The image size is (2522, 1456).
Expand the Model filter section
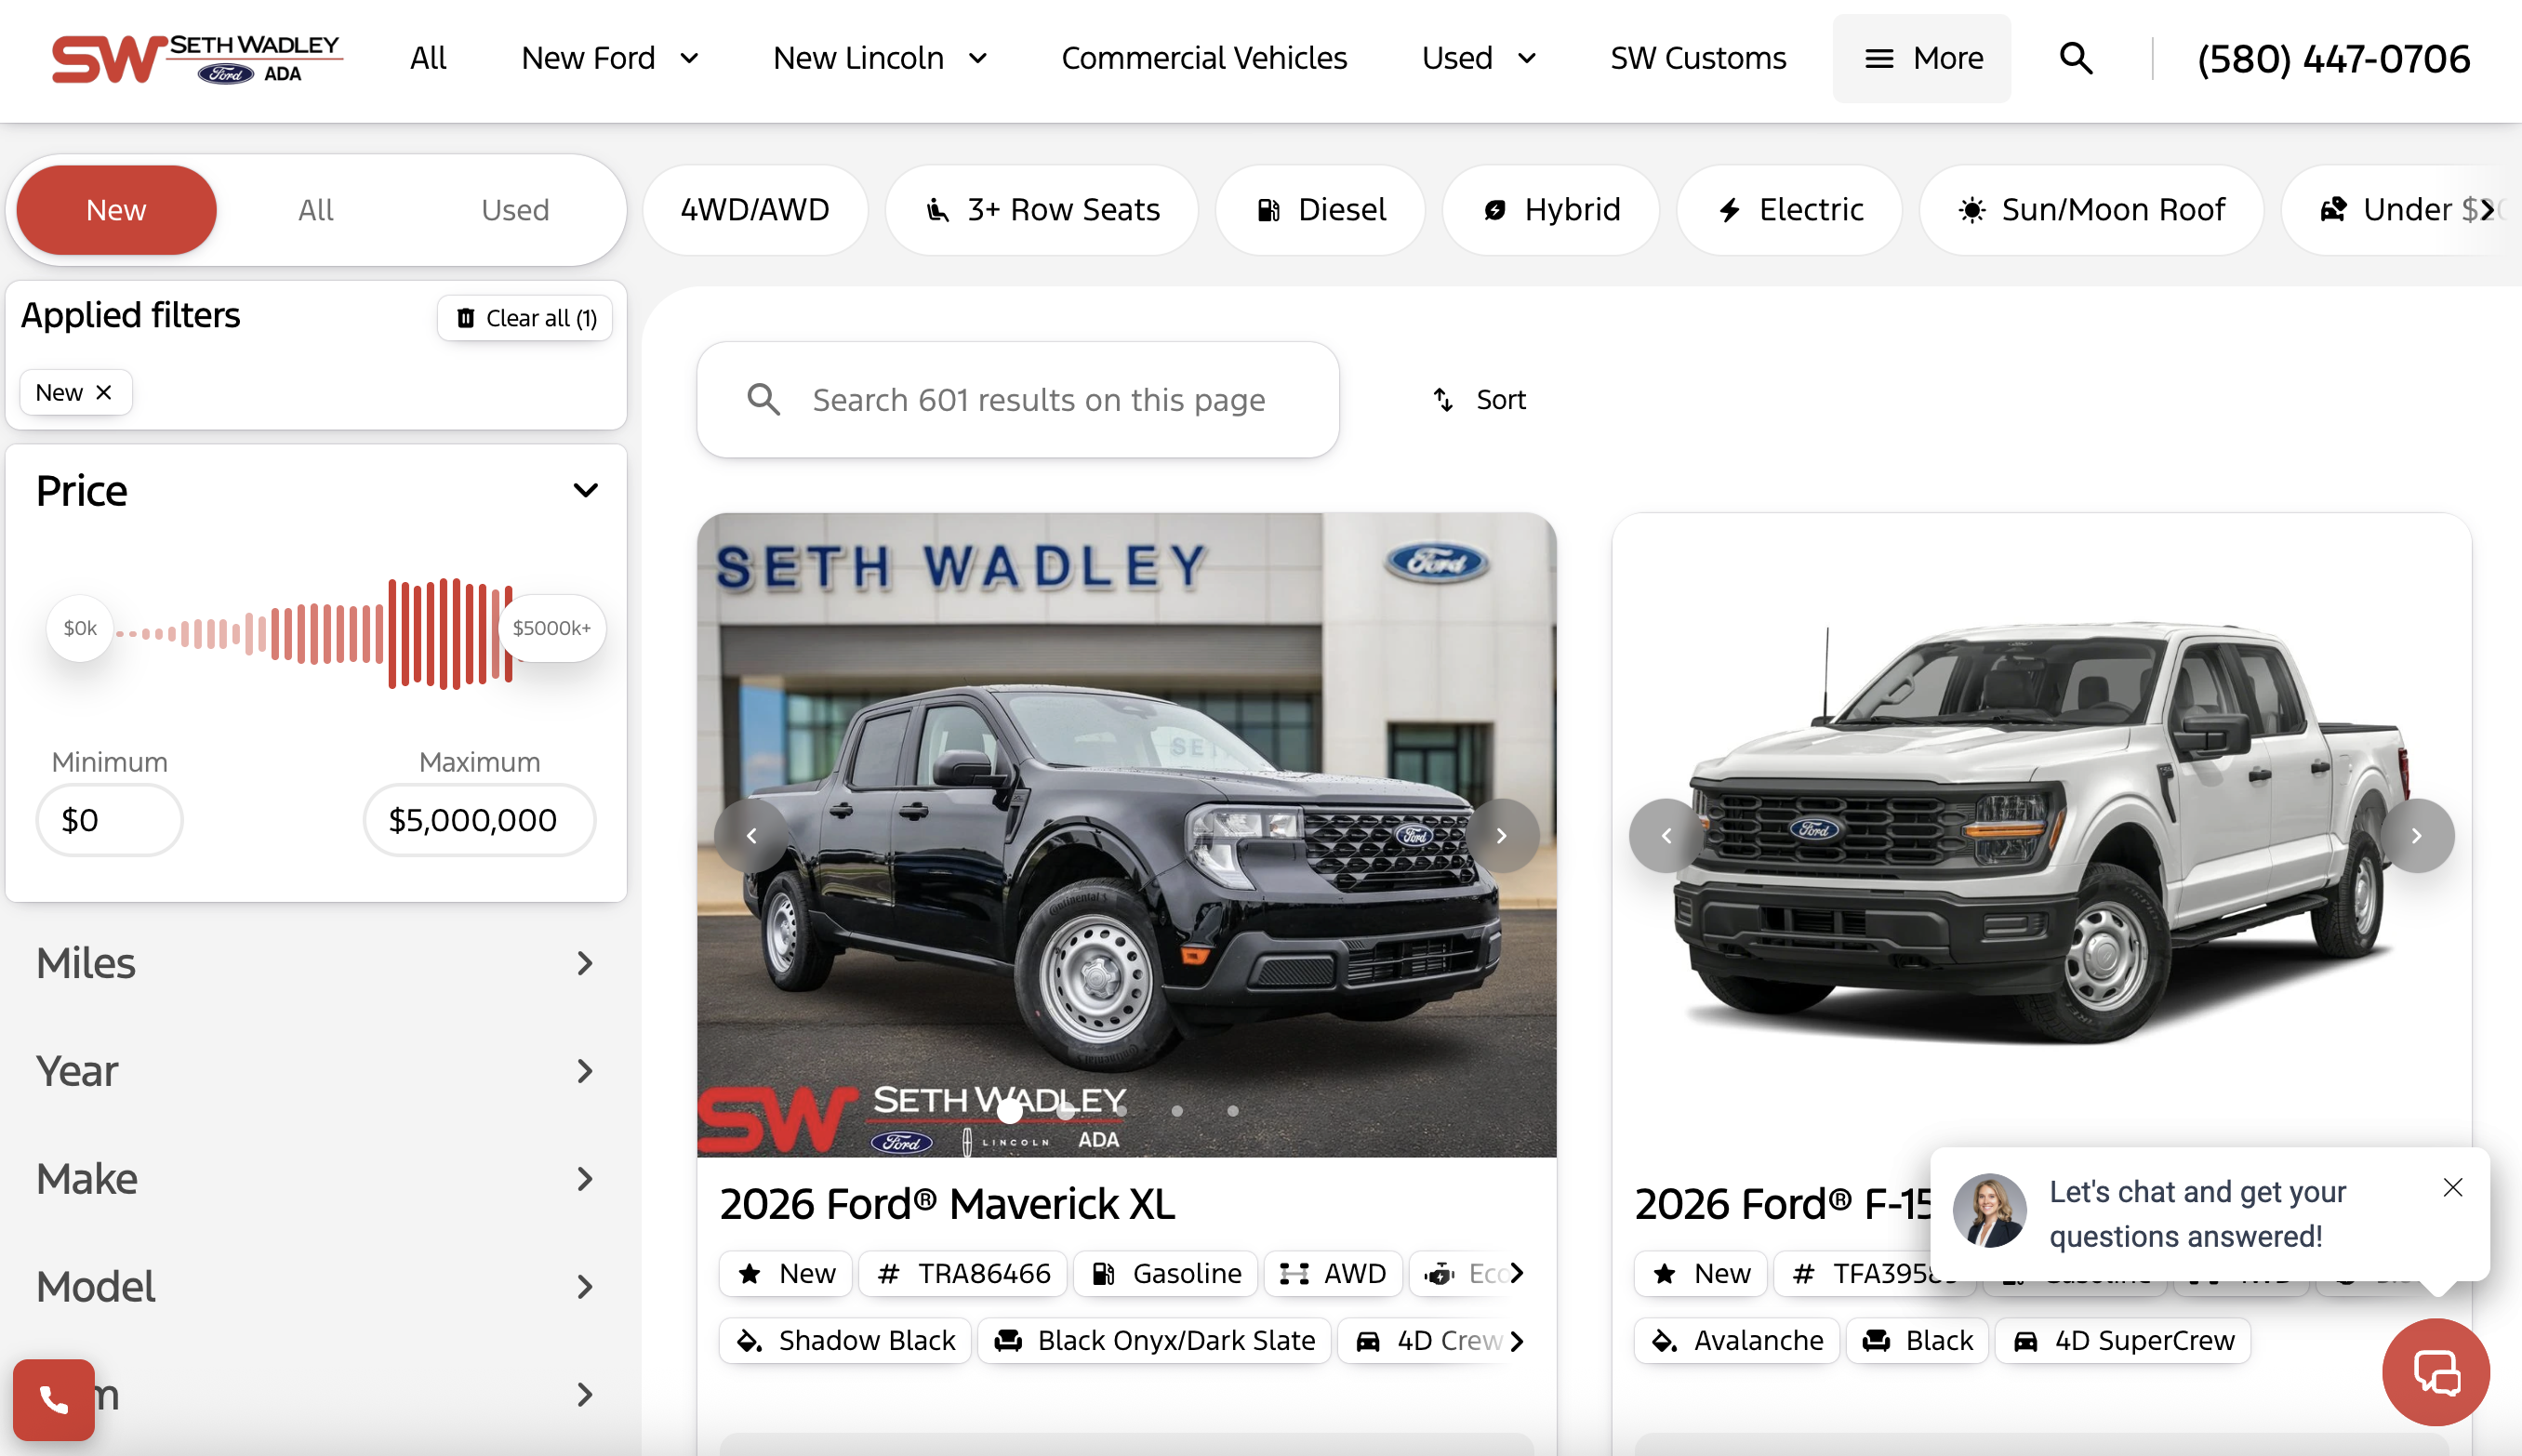[x=316, y=1287]
